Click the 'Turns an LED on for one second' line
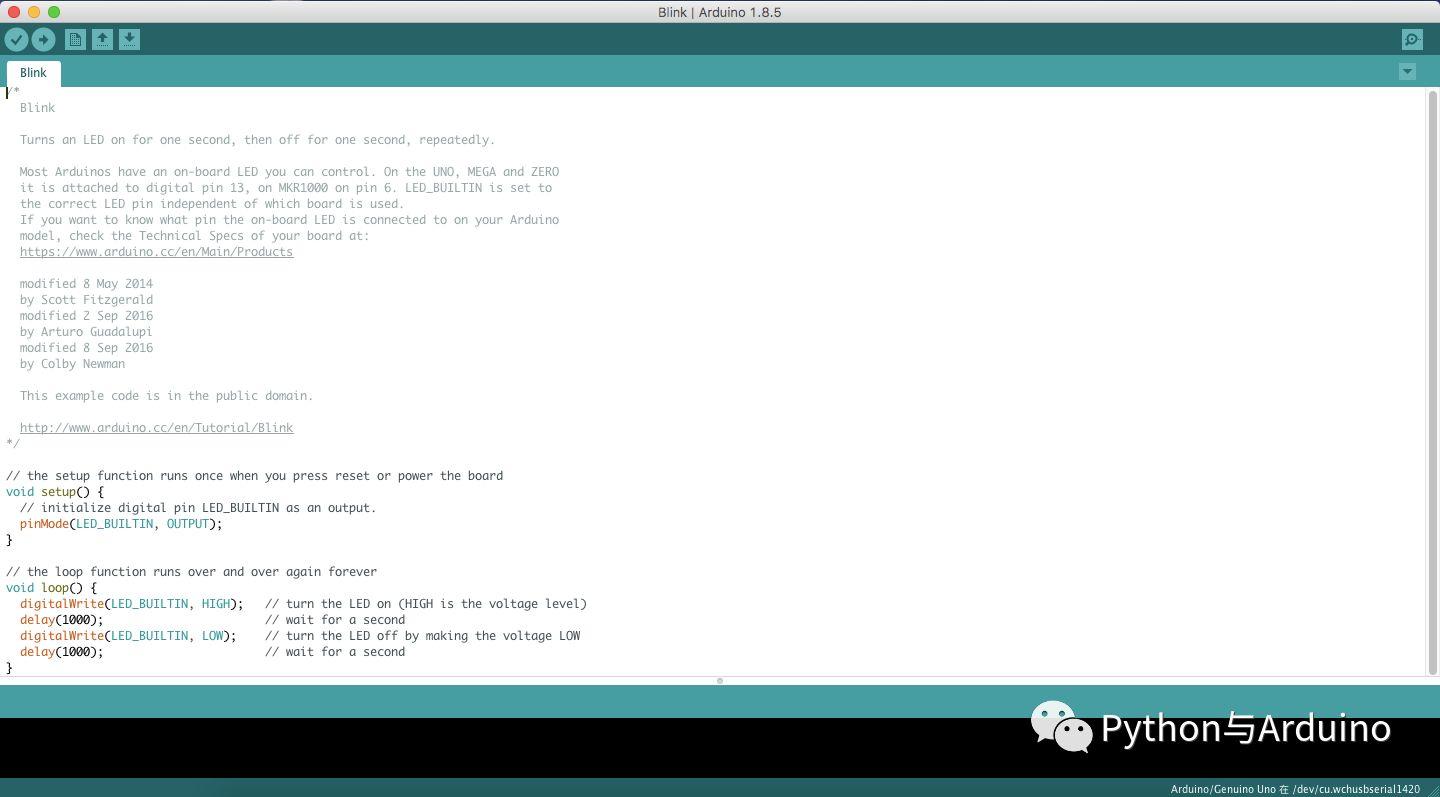 (257, 140)
